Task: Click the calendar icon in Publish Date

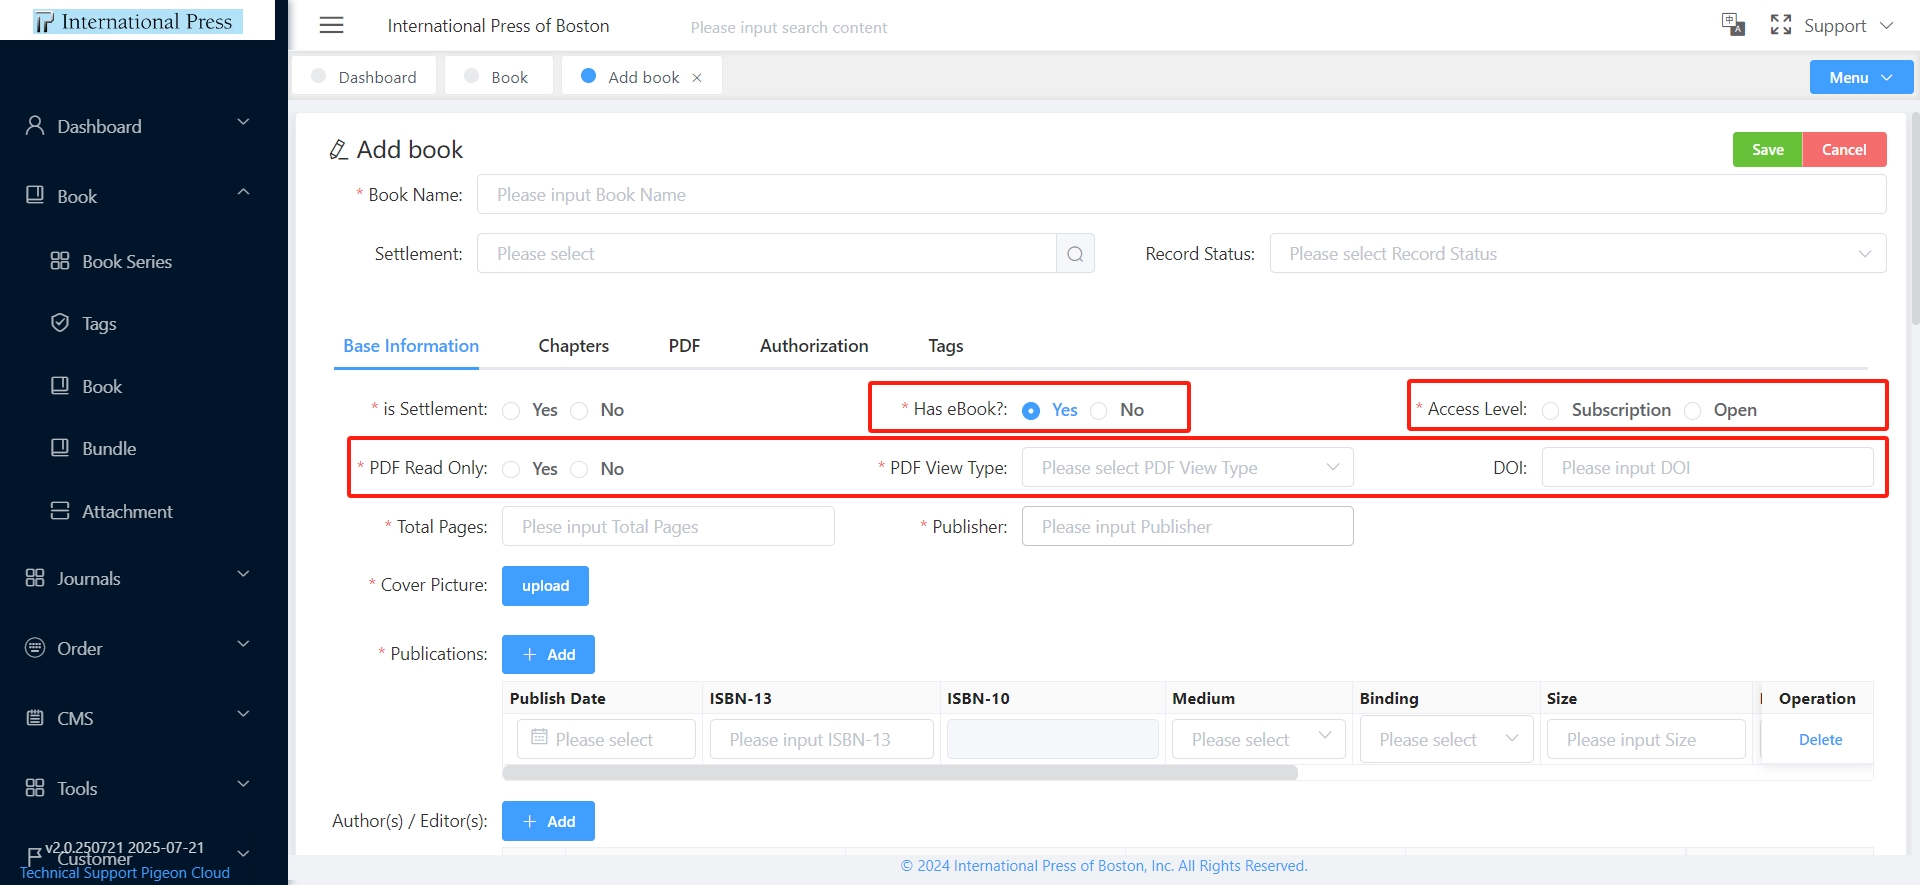Action: click(x=539, y=737)
